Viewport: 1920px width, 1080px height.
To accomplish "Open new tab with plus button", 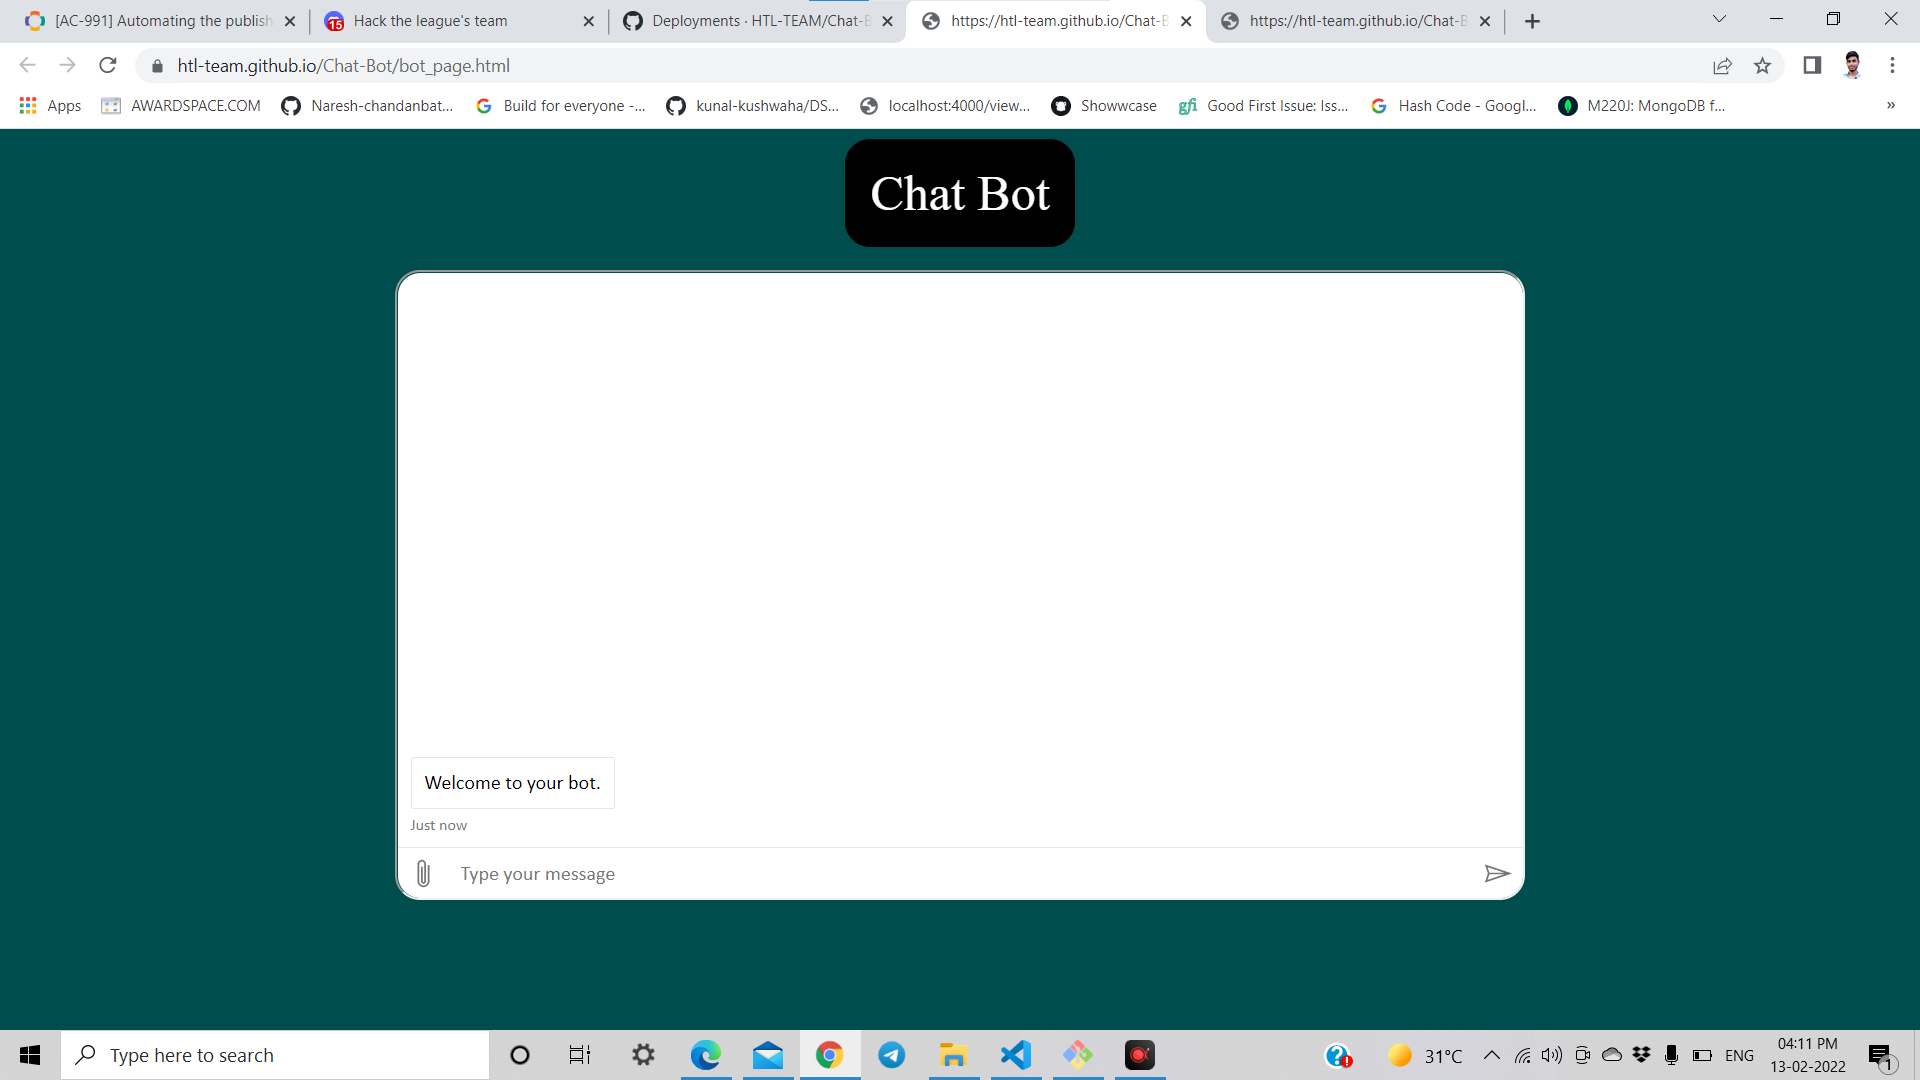I will (1532, 21).
